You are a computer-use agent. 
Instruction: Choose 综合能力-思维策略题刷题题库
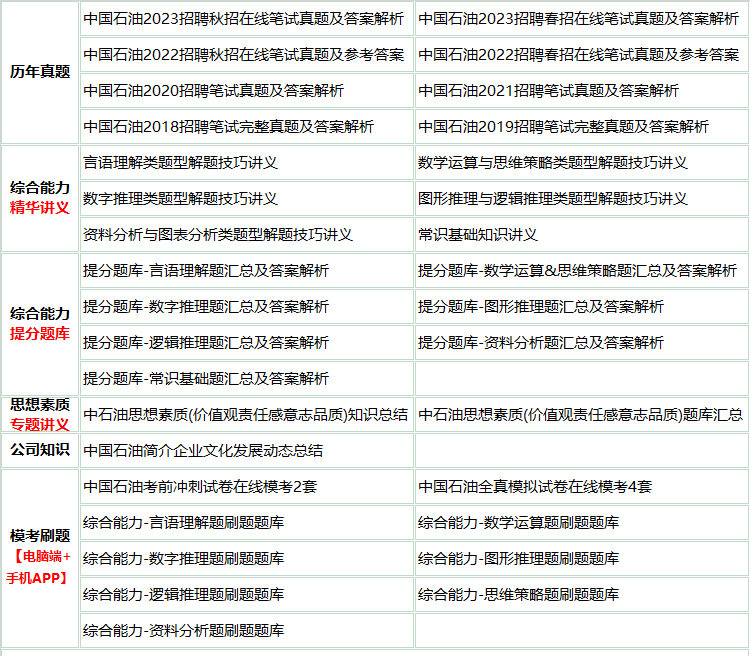click(x=518, y=595)
